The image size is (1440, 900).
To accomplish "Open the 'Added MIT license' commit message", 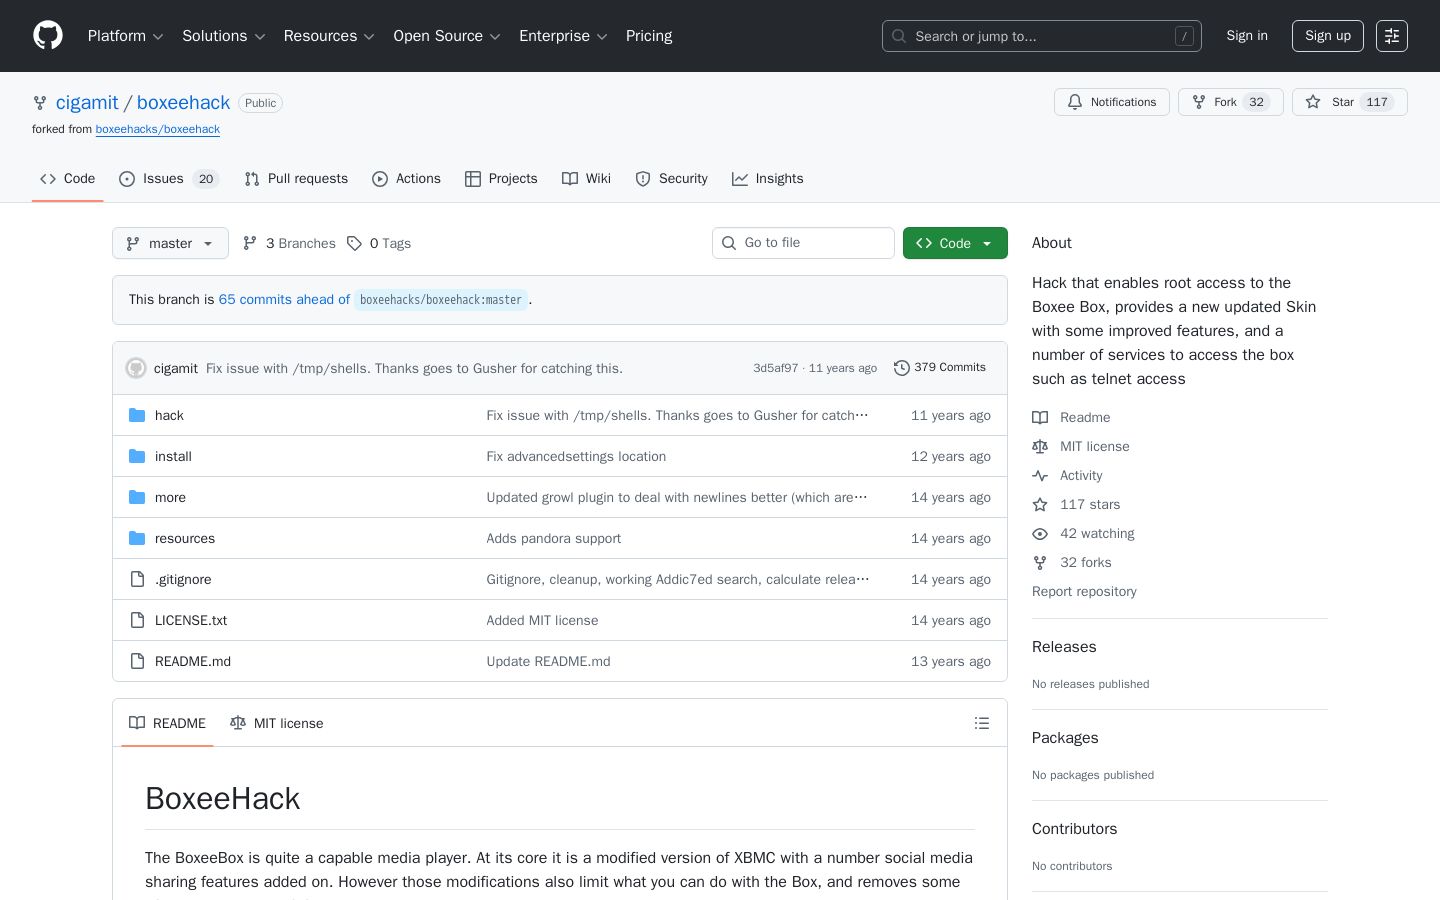I will coord(542,620).
